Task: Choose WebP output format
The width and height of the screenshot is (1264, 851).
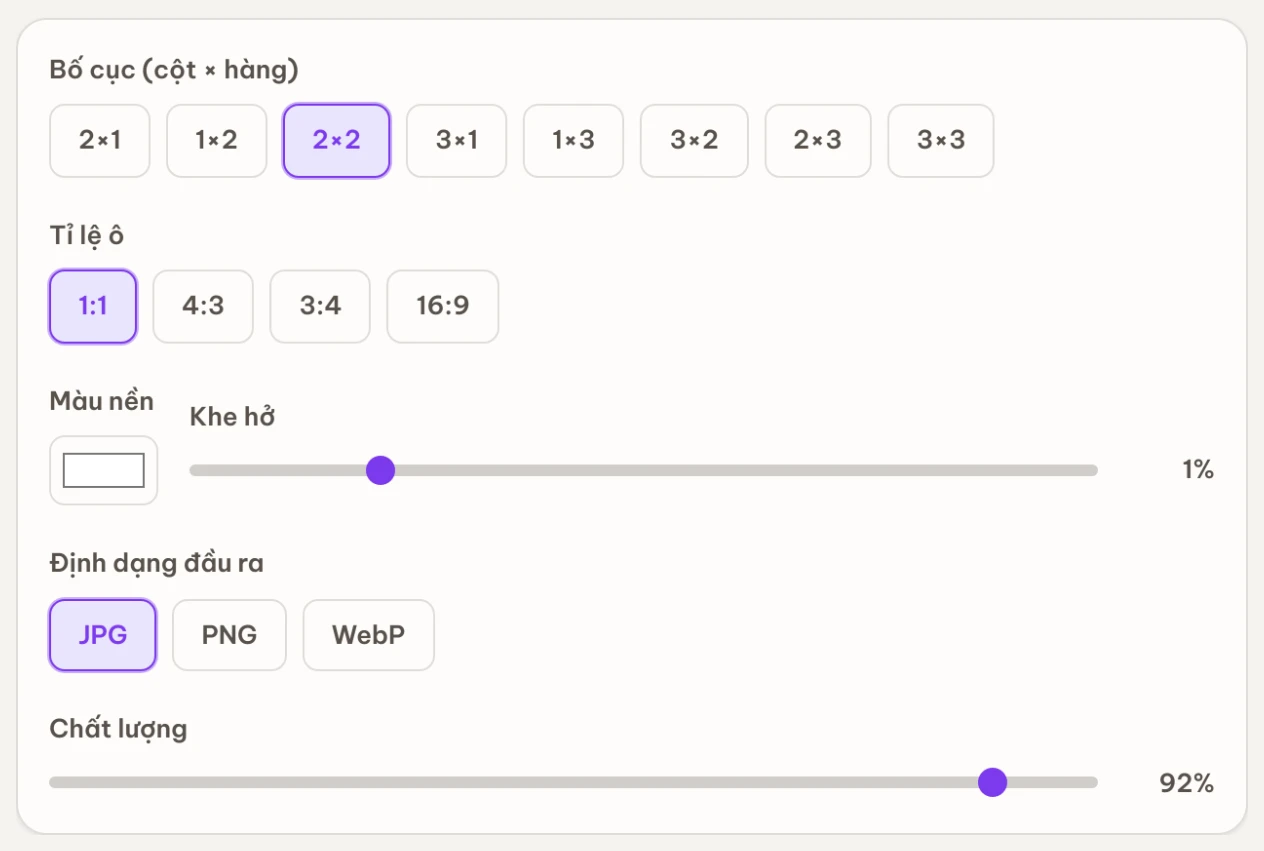Action: tap(369, 635)
